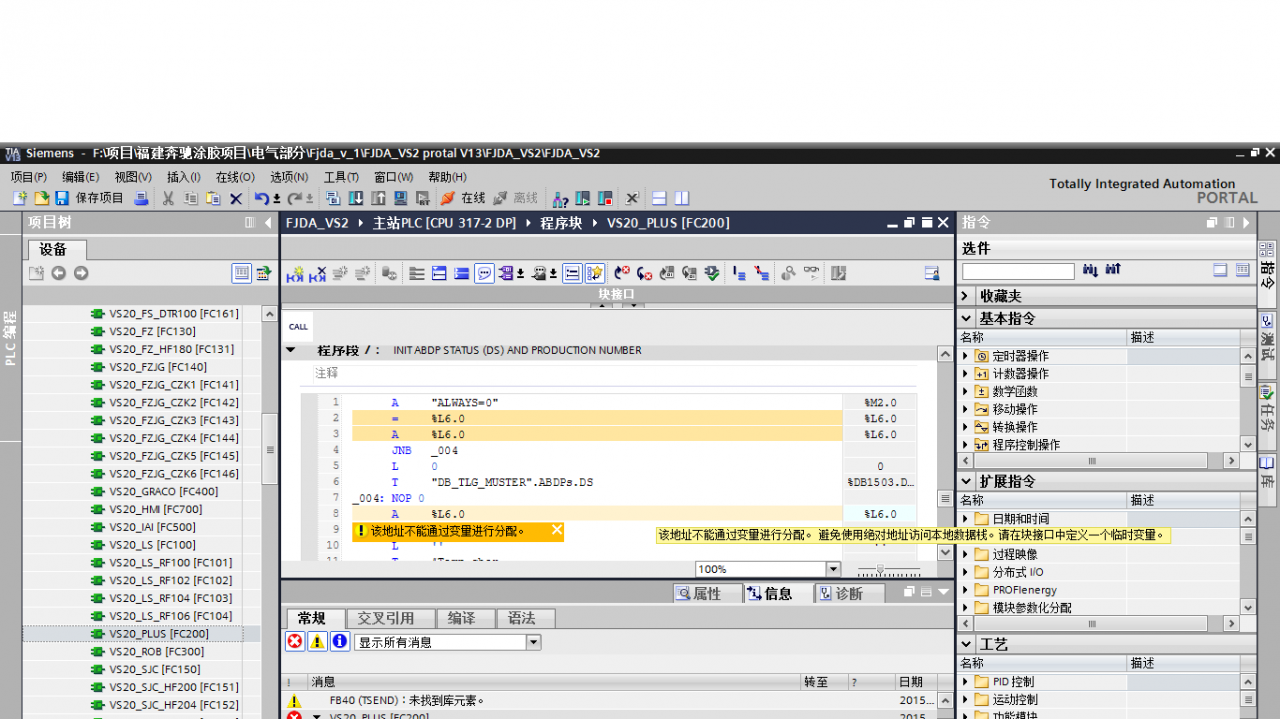Expand the PID 控制 folder
1280x719 pixels.
point(966,682)
